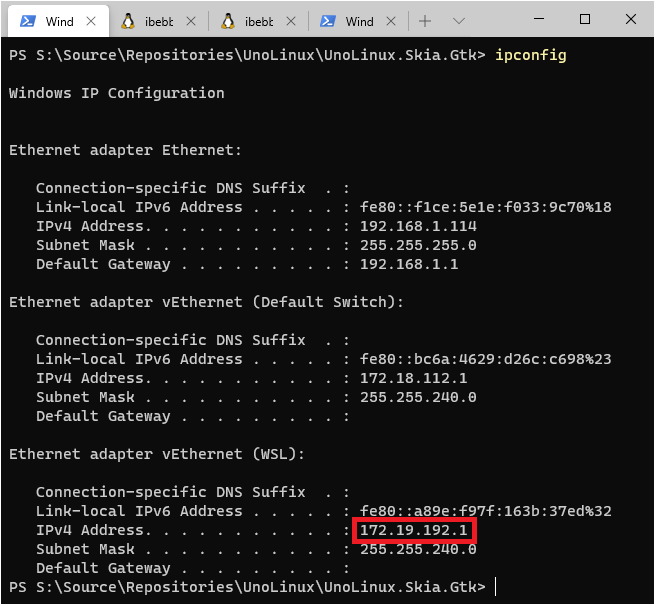The image size is (655, 605).
Task: Switch to the first Wind PowerShell tab
Action: 59,21
